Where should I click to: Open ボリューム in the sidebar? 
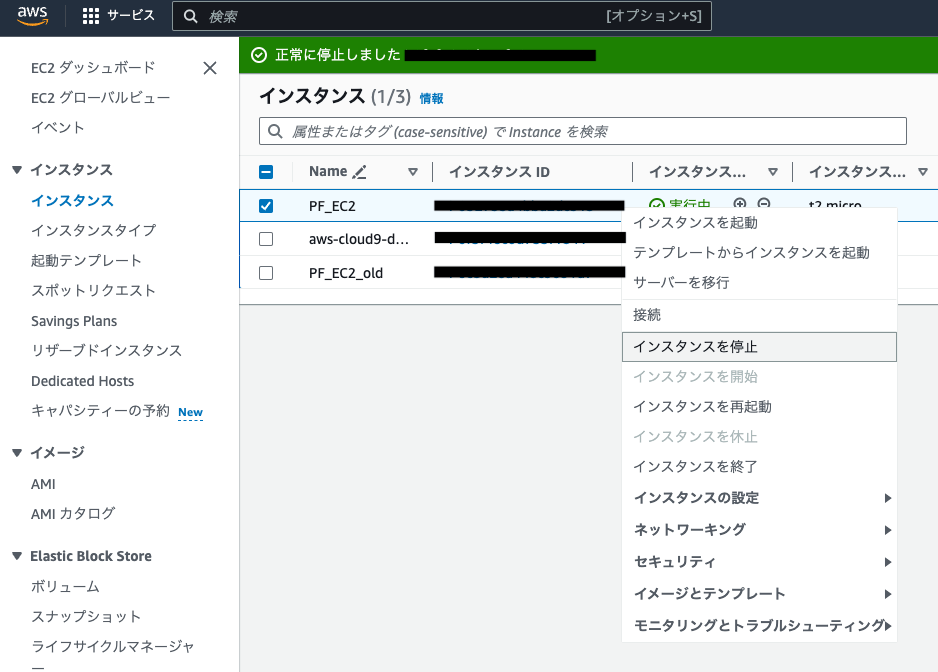(65, 587)
